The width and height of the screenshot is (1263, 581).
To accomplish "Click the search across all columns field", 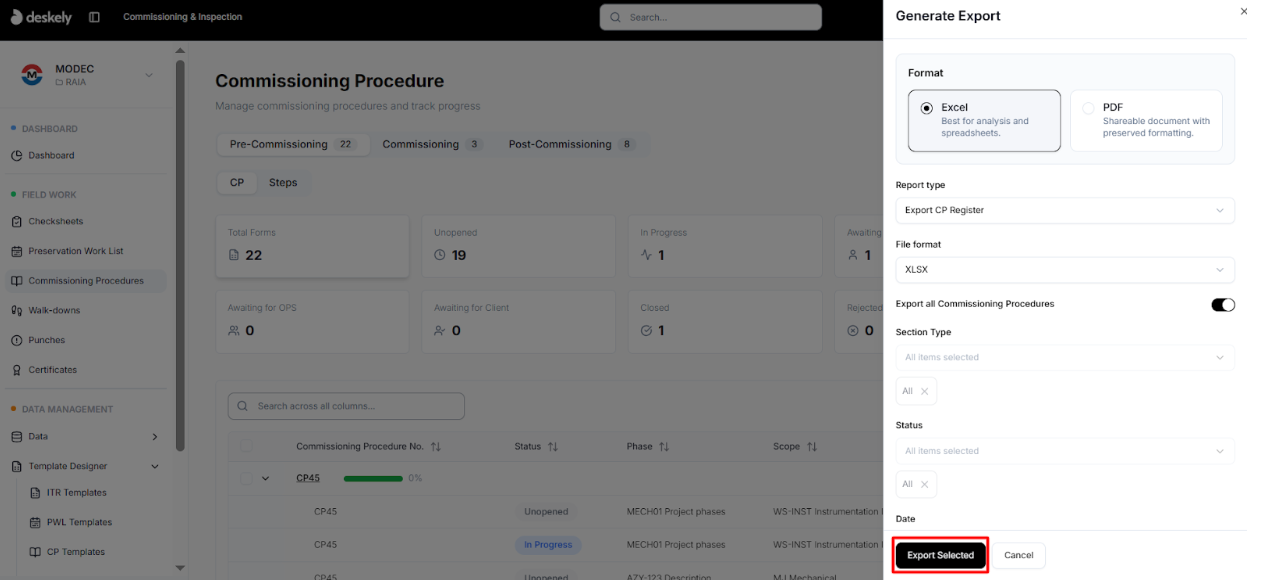I will click(346, 405).
